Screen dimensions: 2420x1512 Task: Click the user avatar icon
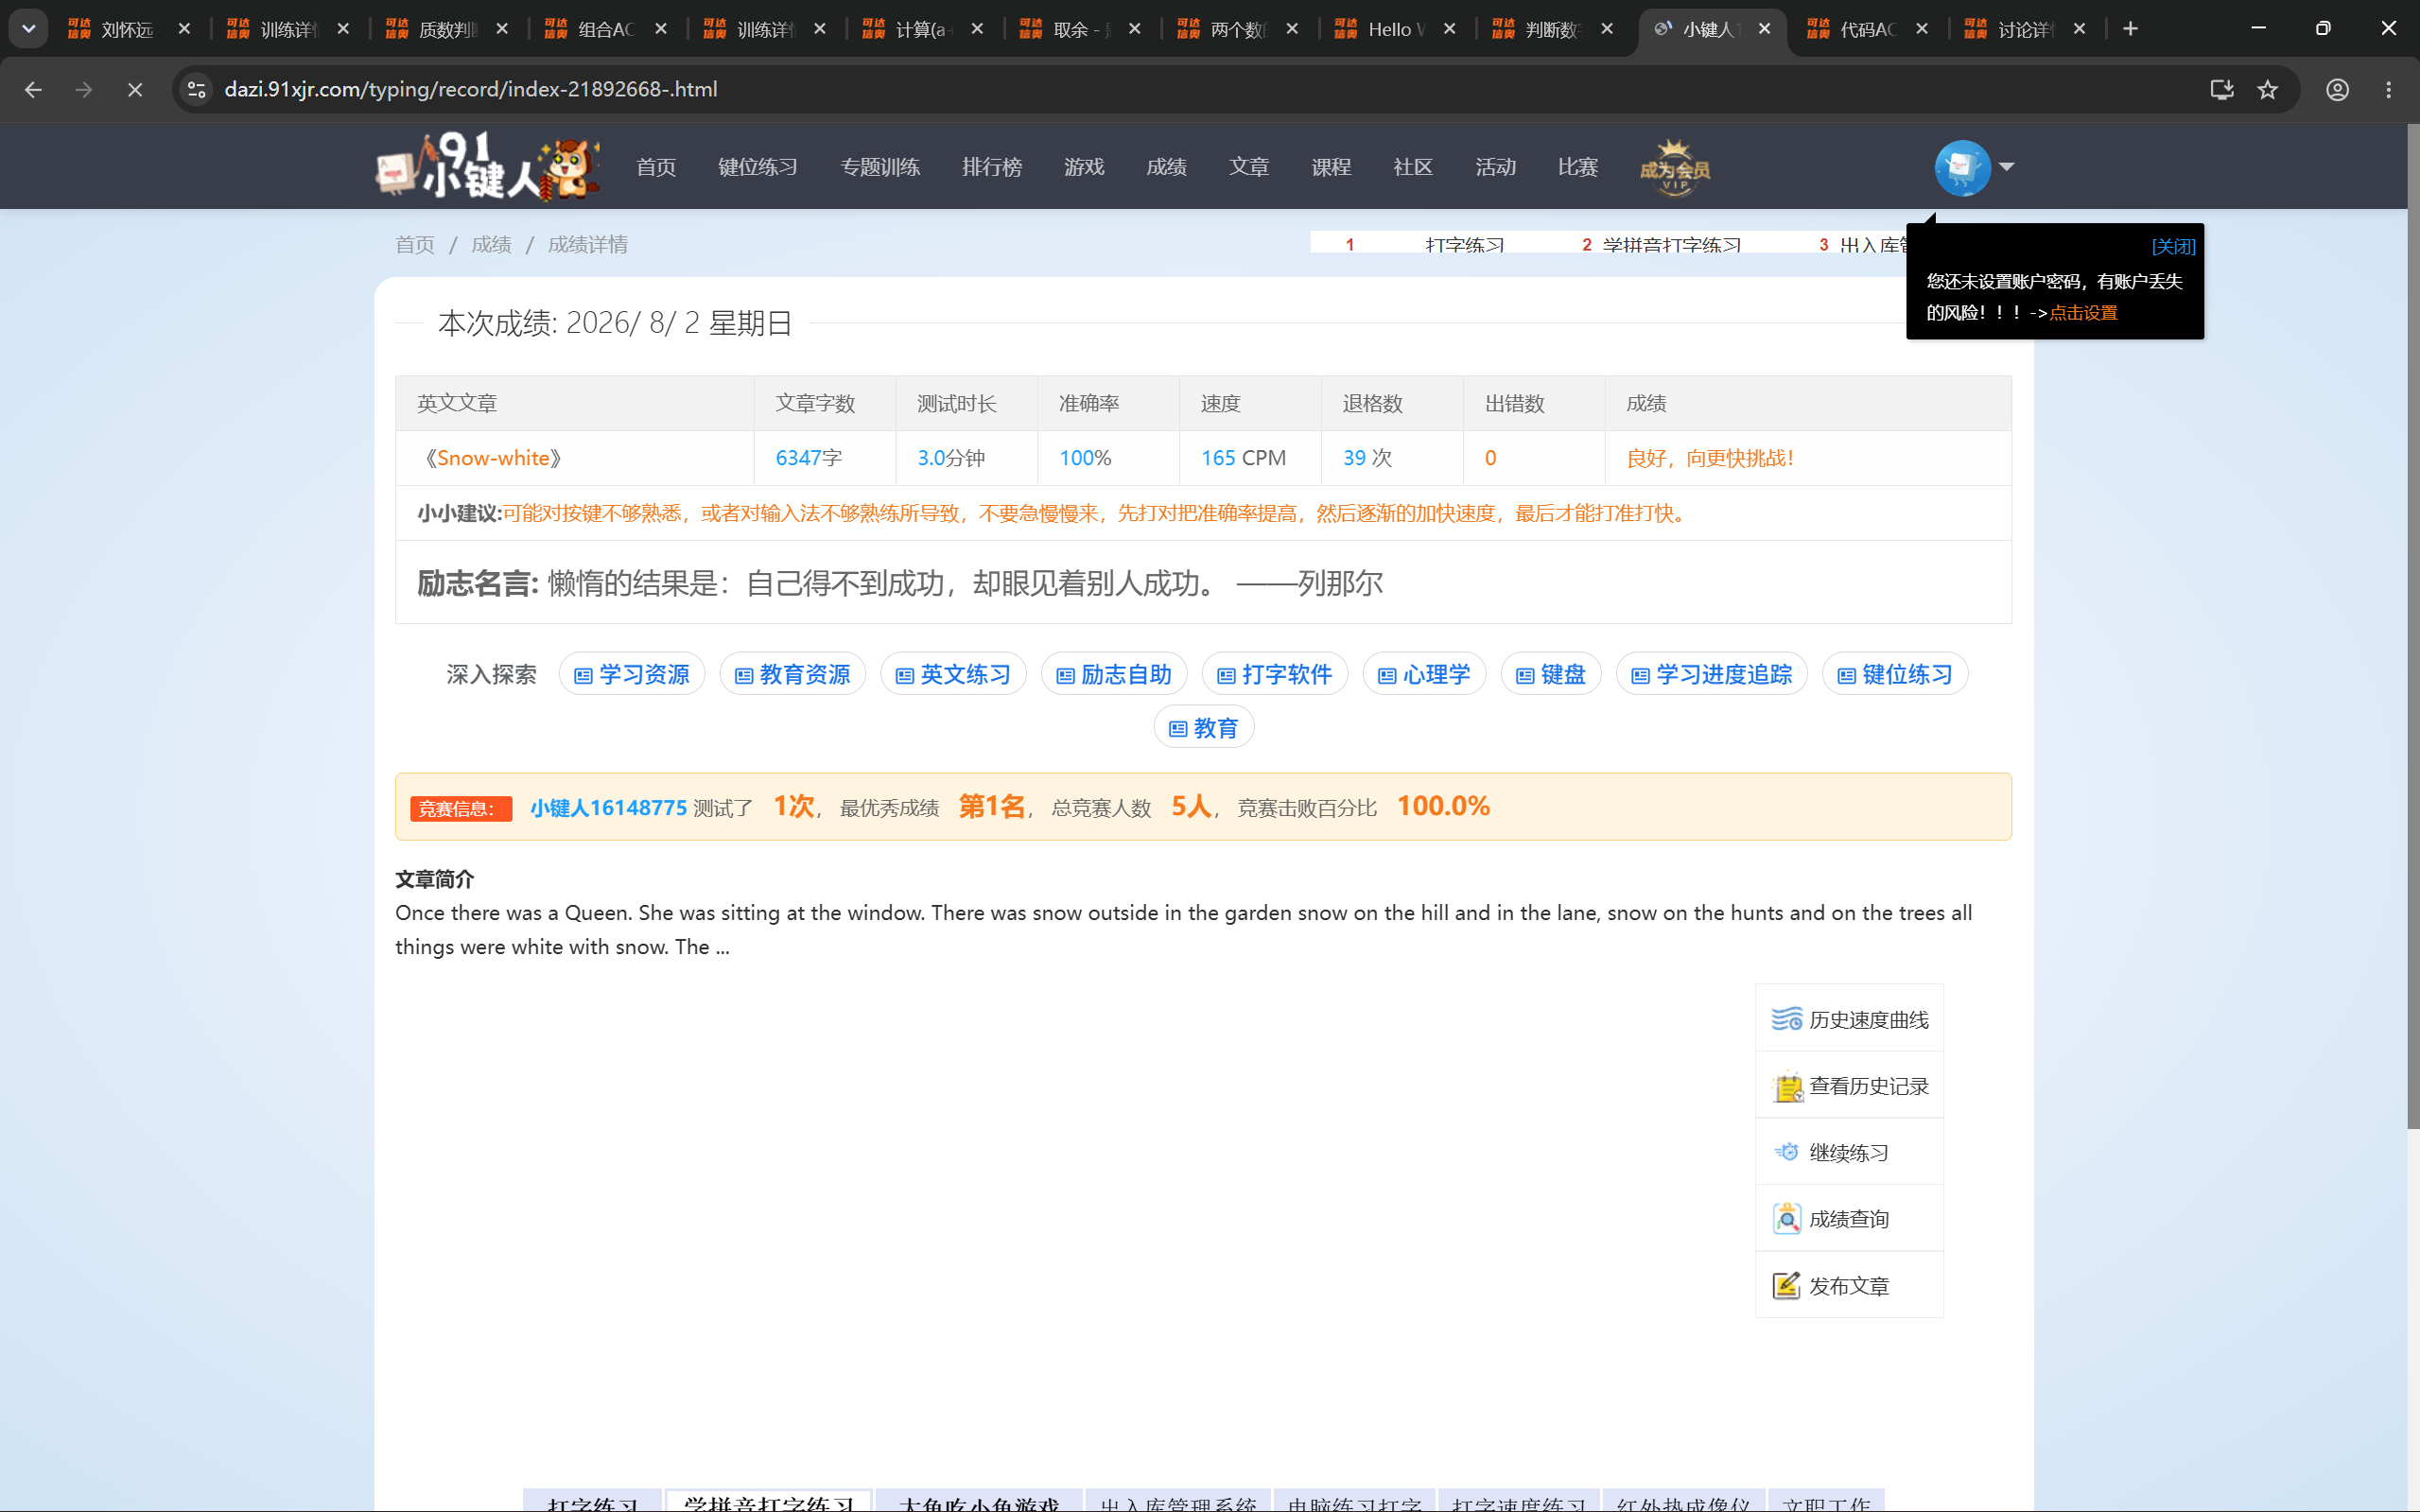pyautogui.click(x=1962, y=167)
